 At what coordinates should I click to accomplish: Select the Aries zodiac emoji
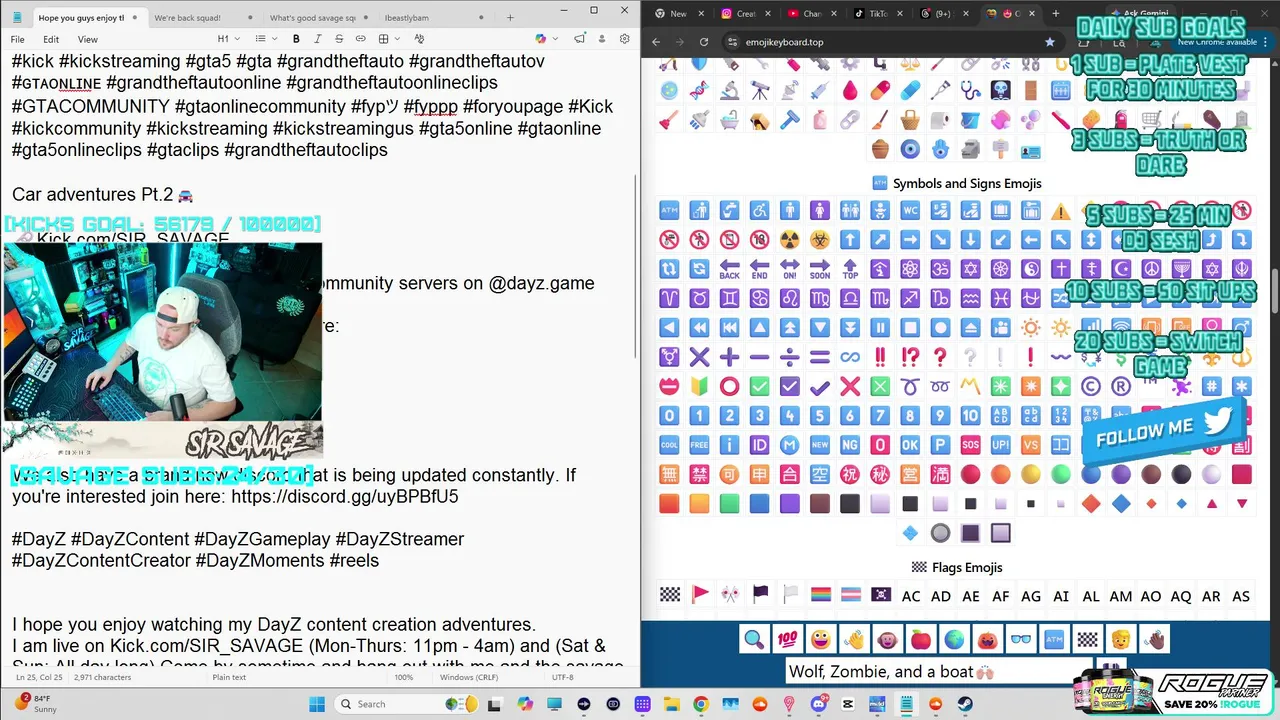(669, 298)
